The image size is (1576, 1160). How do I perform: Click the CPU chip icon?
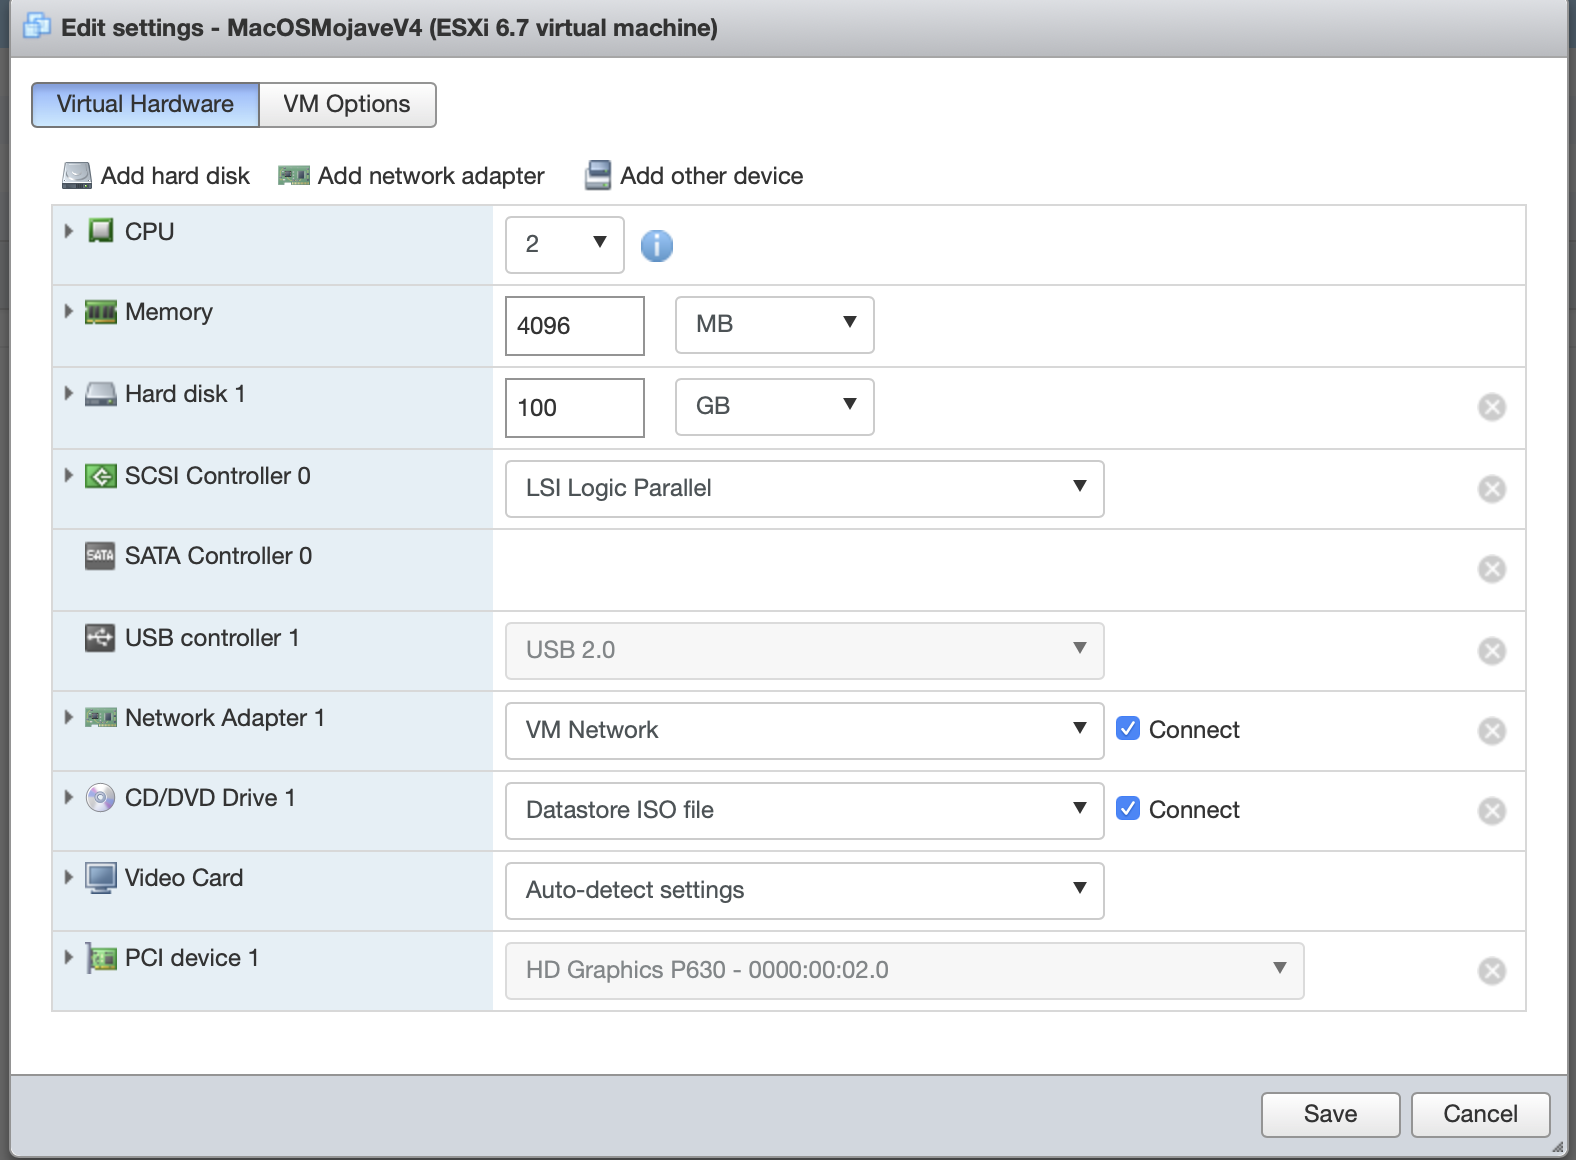click(x=101, y=231)
